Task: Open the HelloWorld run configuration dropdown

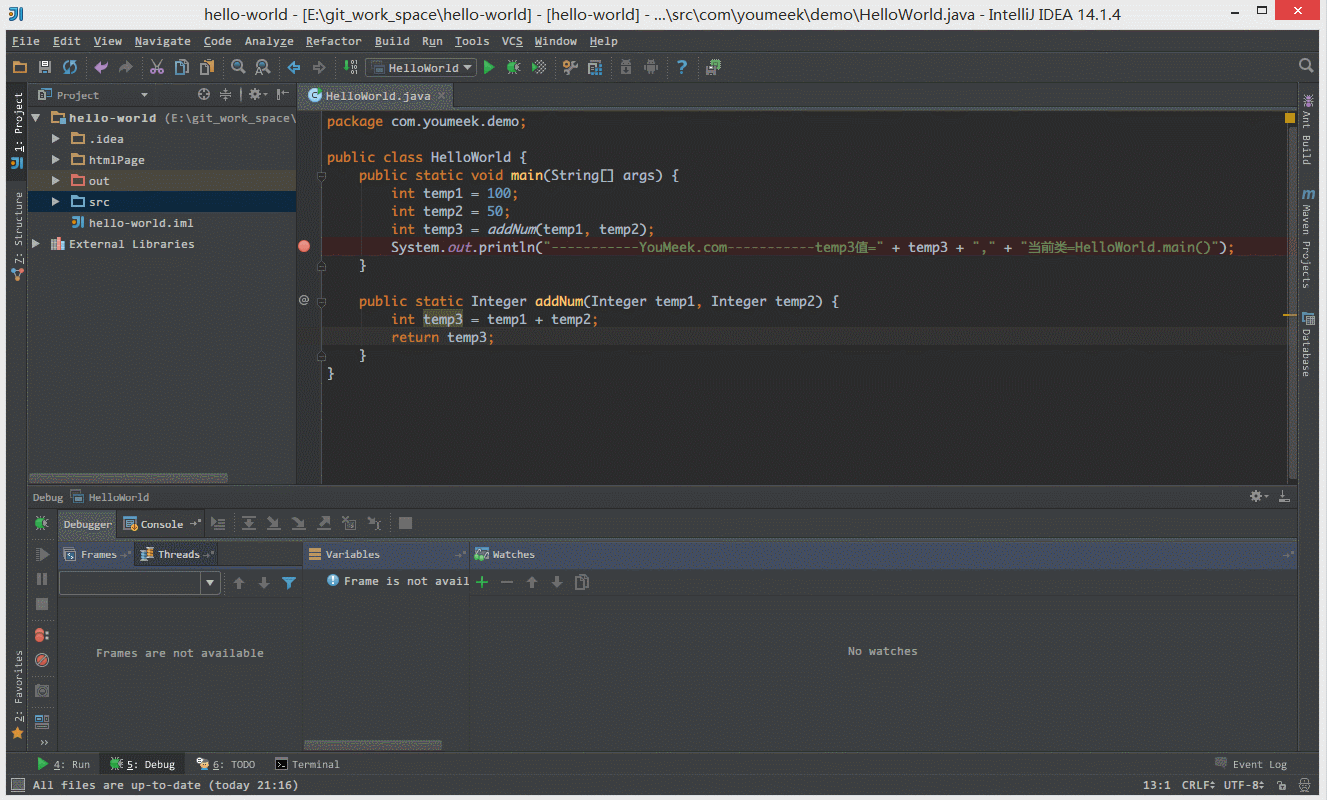Action: 420,67
